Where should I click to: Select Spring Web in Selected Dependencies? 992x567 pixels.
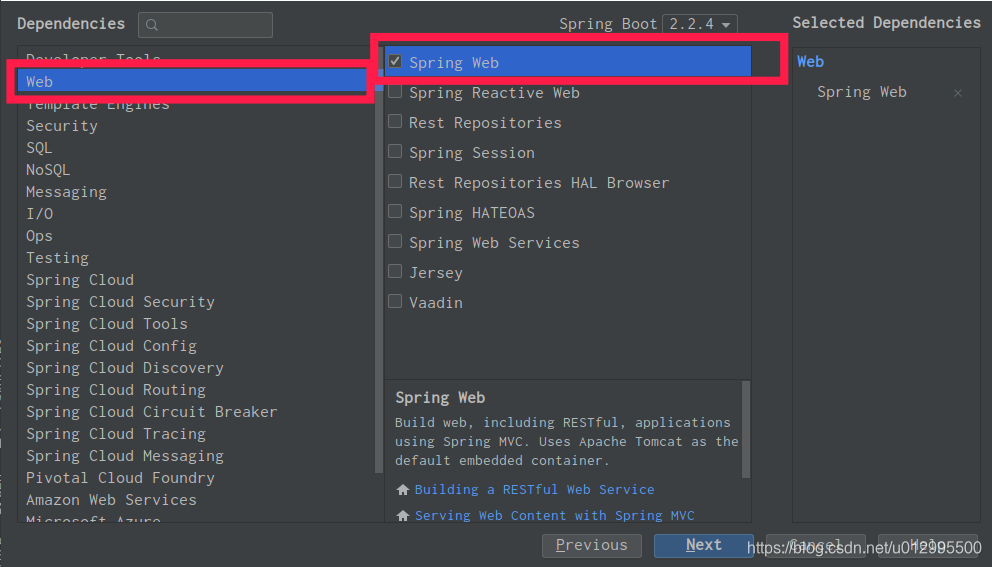coord(862,92)
